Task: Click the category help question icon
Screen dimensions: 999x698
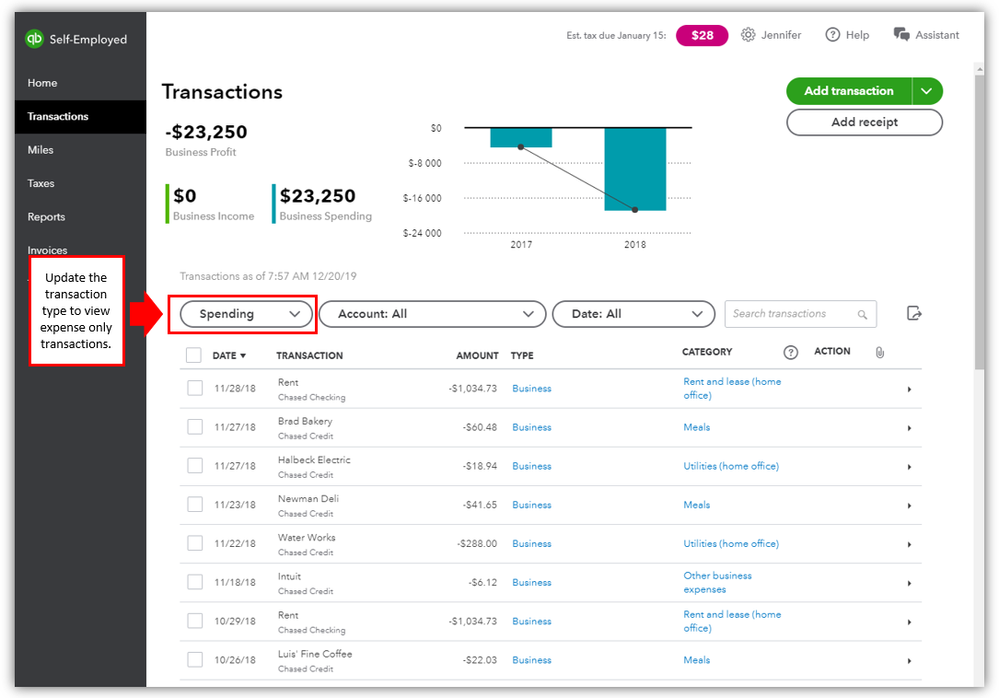Action: (791, 353)
